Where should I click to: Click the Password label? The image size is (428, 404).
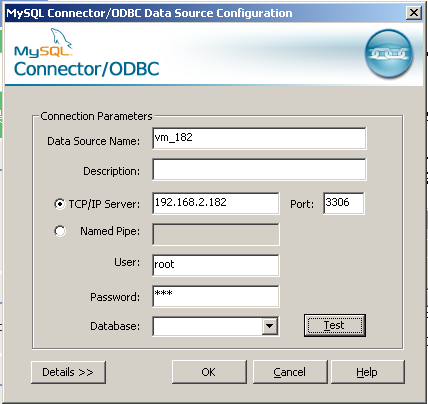pyautogui.click(x=115, y=297)
